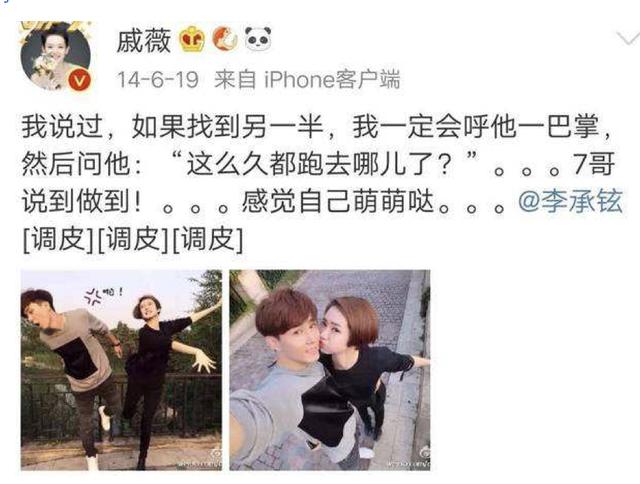The image size is (640, 484).
Task: Open the right cheek-kiss selfie photo
Action: pyautogui.click(x=330, y=370)
